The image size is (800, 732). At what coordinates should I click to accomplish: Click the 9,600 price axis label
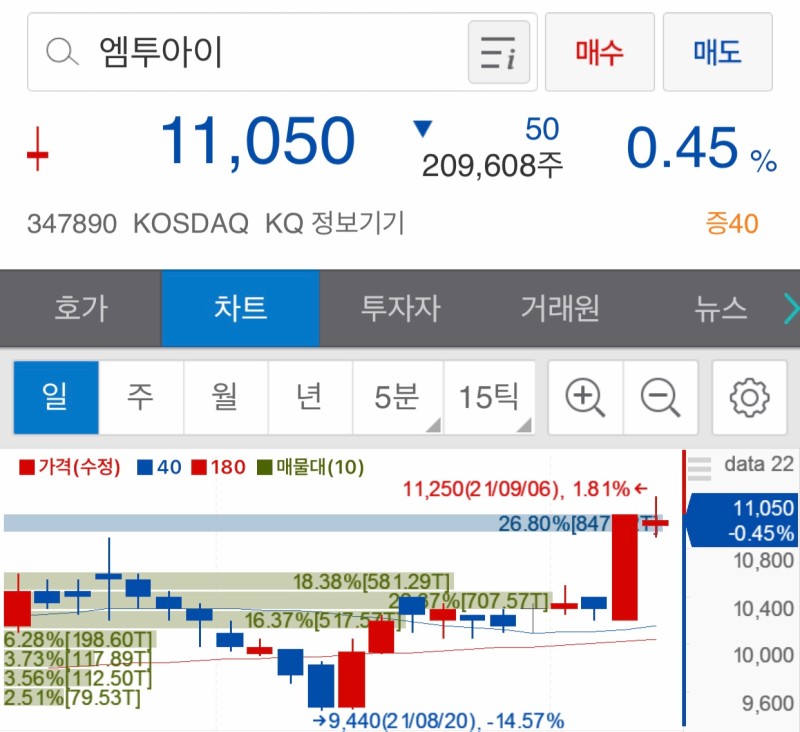(x=768, y=703)
